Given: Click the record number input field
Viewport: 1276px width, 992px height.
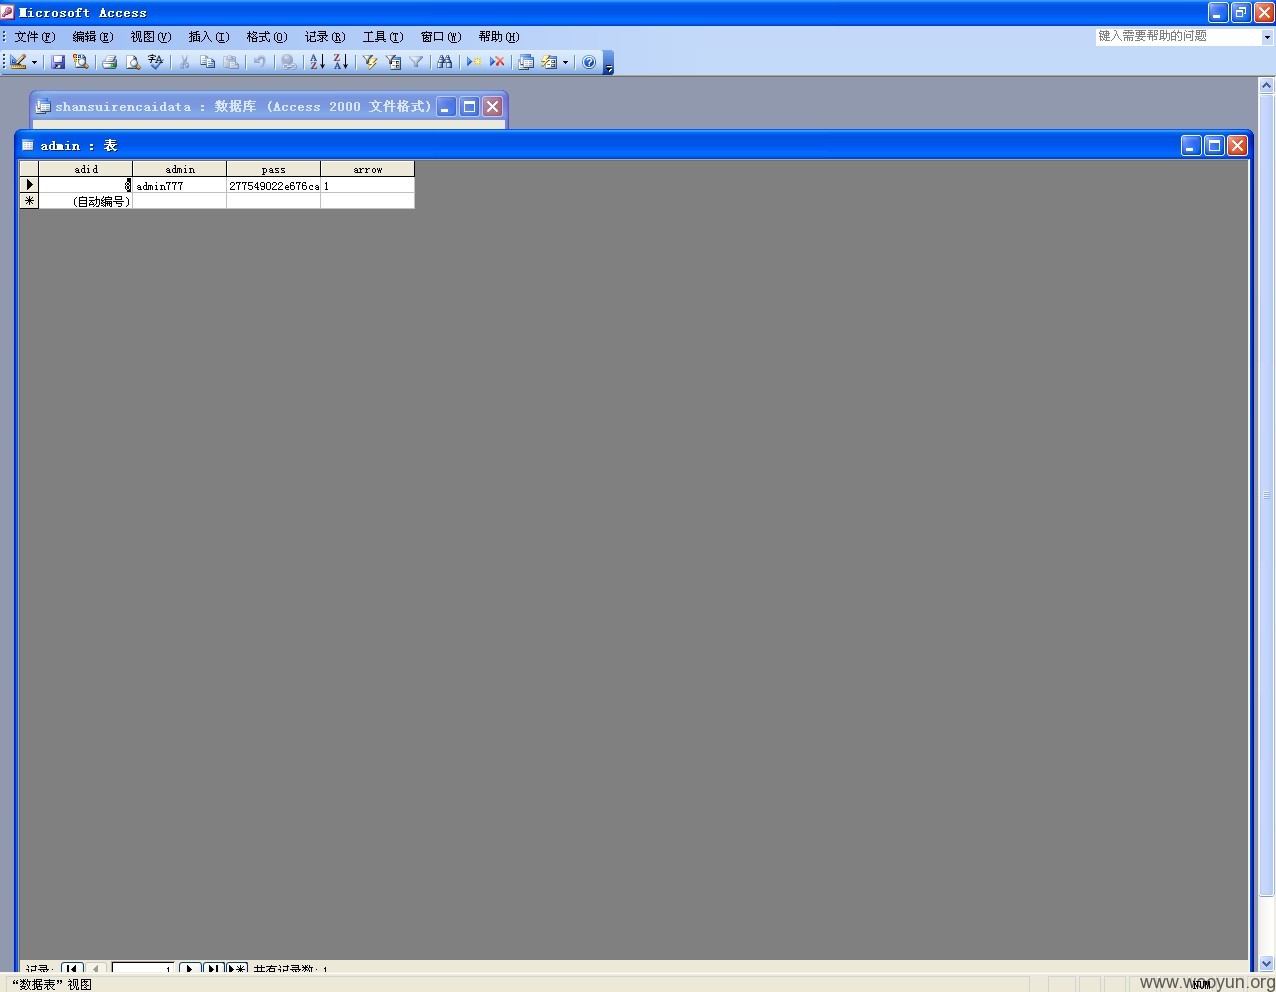Looking at the screenshot, I should 143,968.
